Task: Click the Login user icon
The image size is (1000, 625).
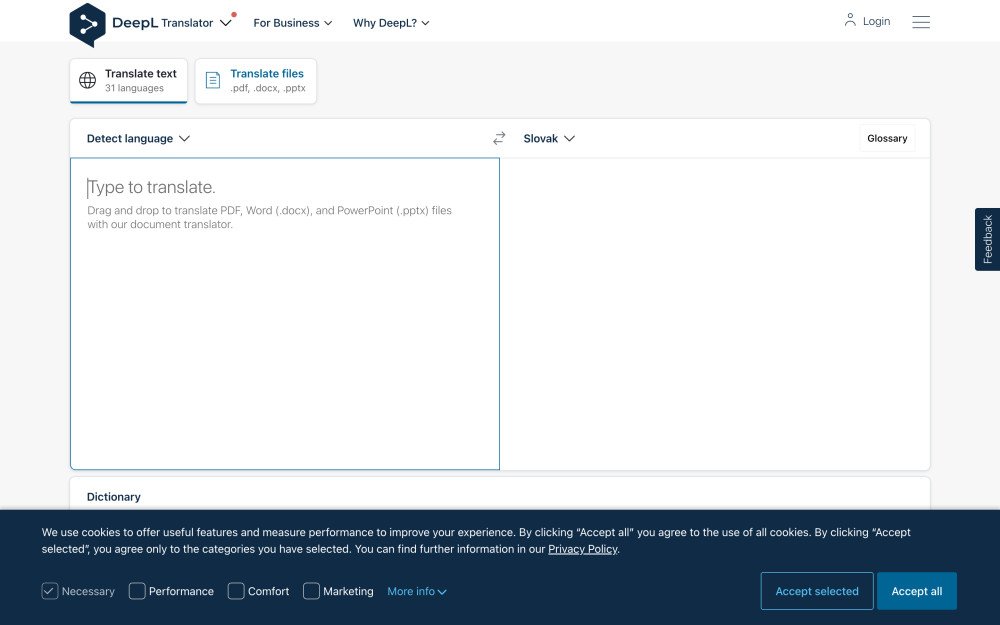Action: pos(850,20)
